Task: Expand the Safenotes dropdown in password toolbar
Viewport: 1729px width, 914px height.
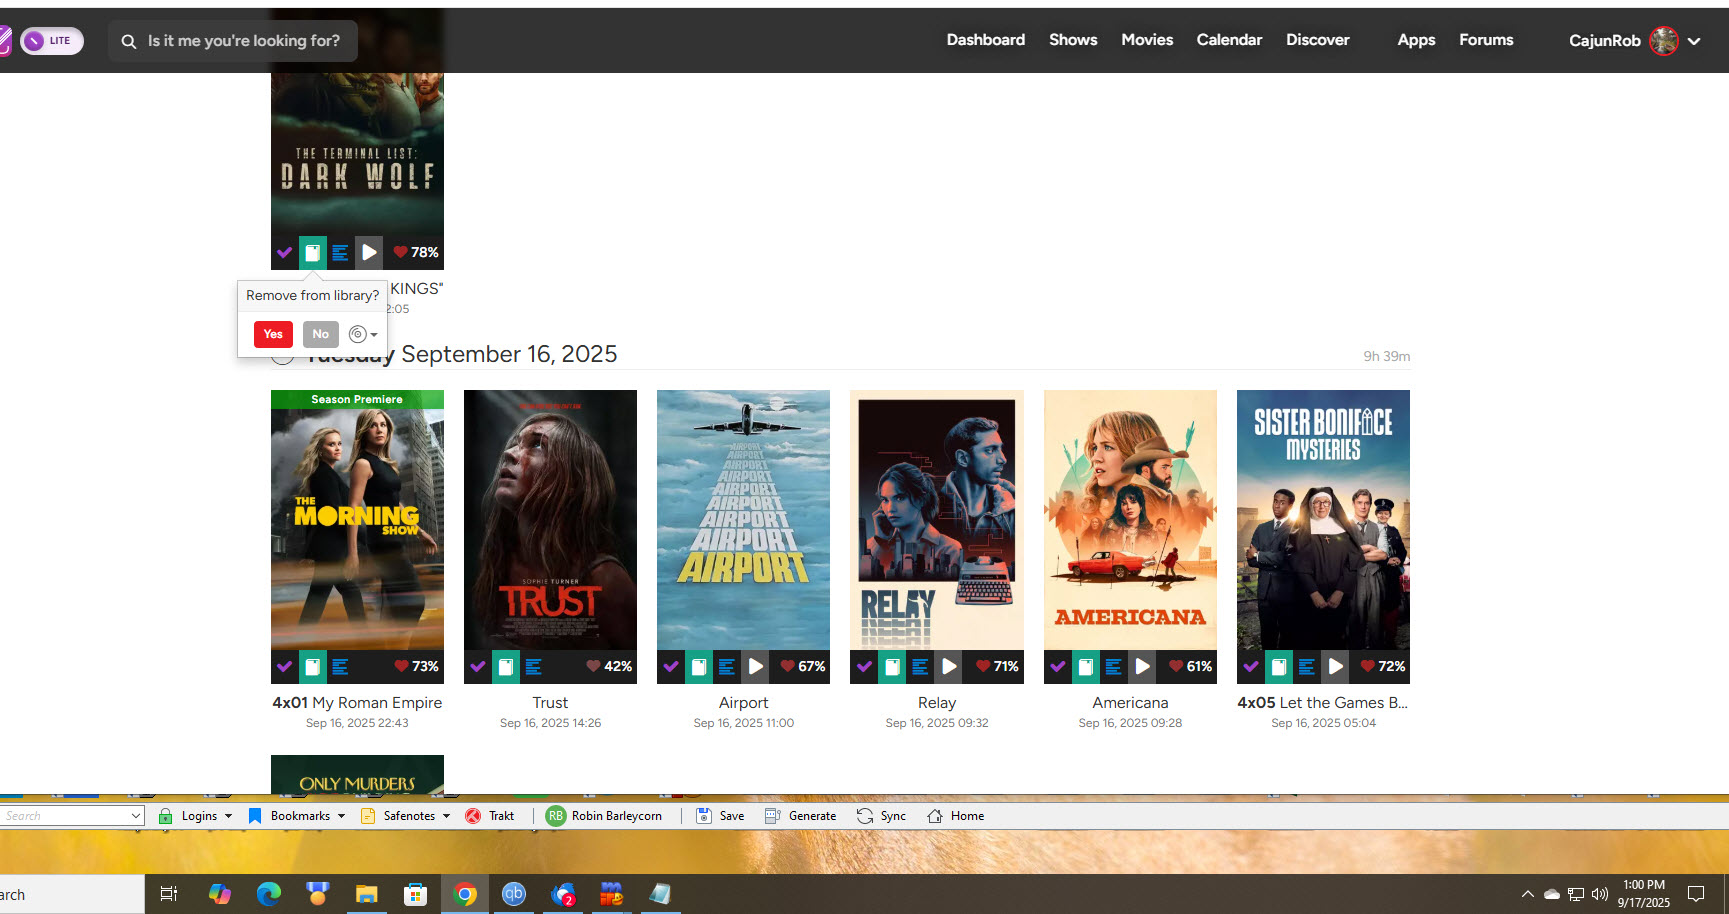Action: click(x=446, y=816)
